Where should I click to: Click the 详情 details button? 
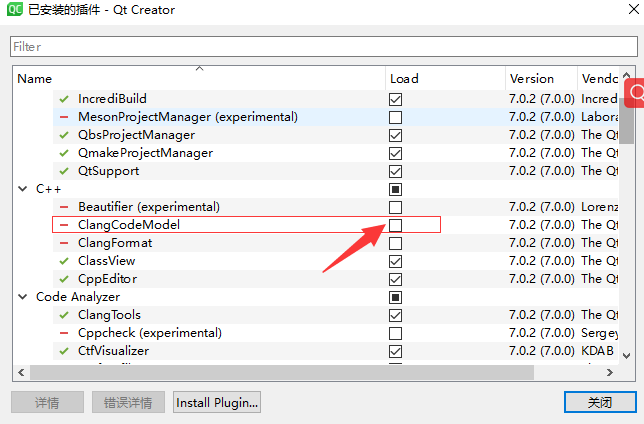pyautogui.click(x=47, y=402)
